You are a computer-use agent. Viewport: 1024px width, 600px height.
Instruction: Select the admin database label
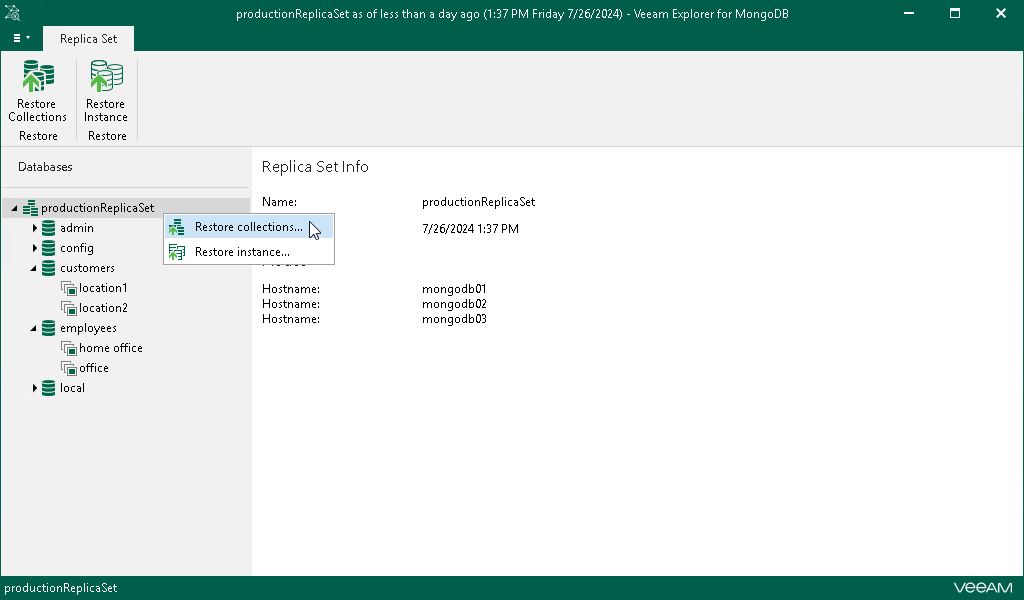pyautogui.click(x=76, y=228)
